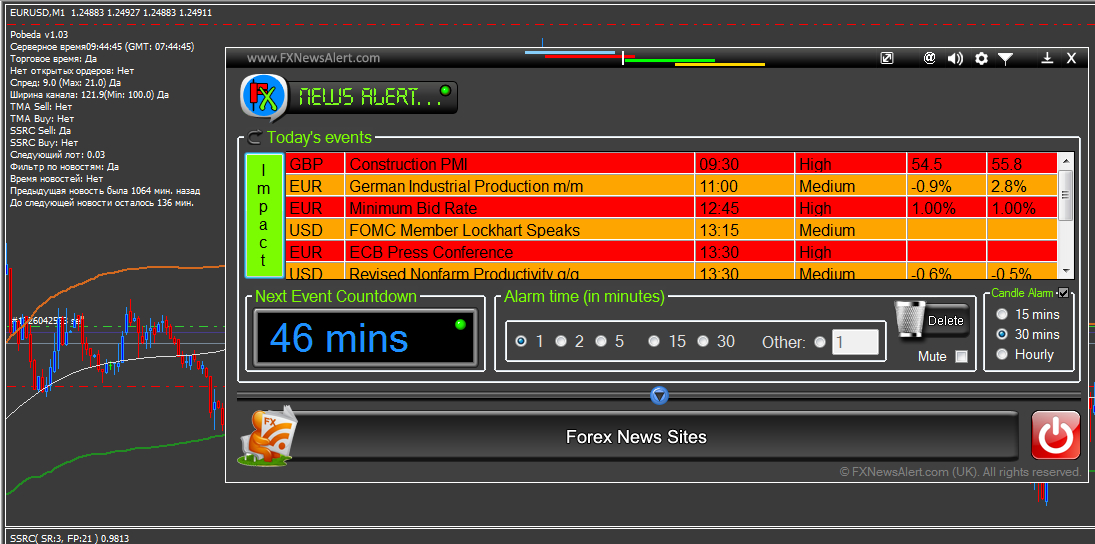Click the News Alert LED banner
The height and width of the screenshot is (544, 1095).
[374, 97]
